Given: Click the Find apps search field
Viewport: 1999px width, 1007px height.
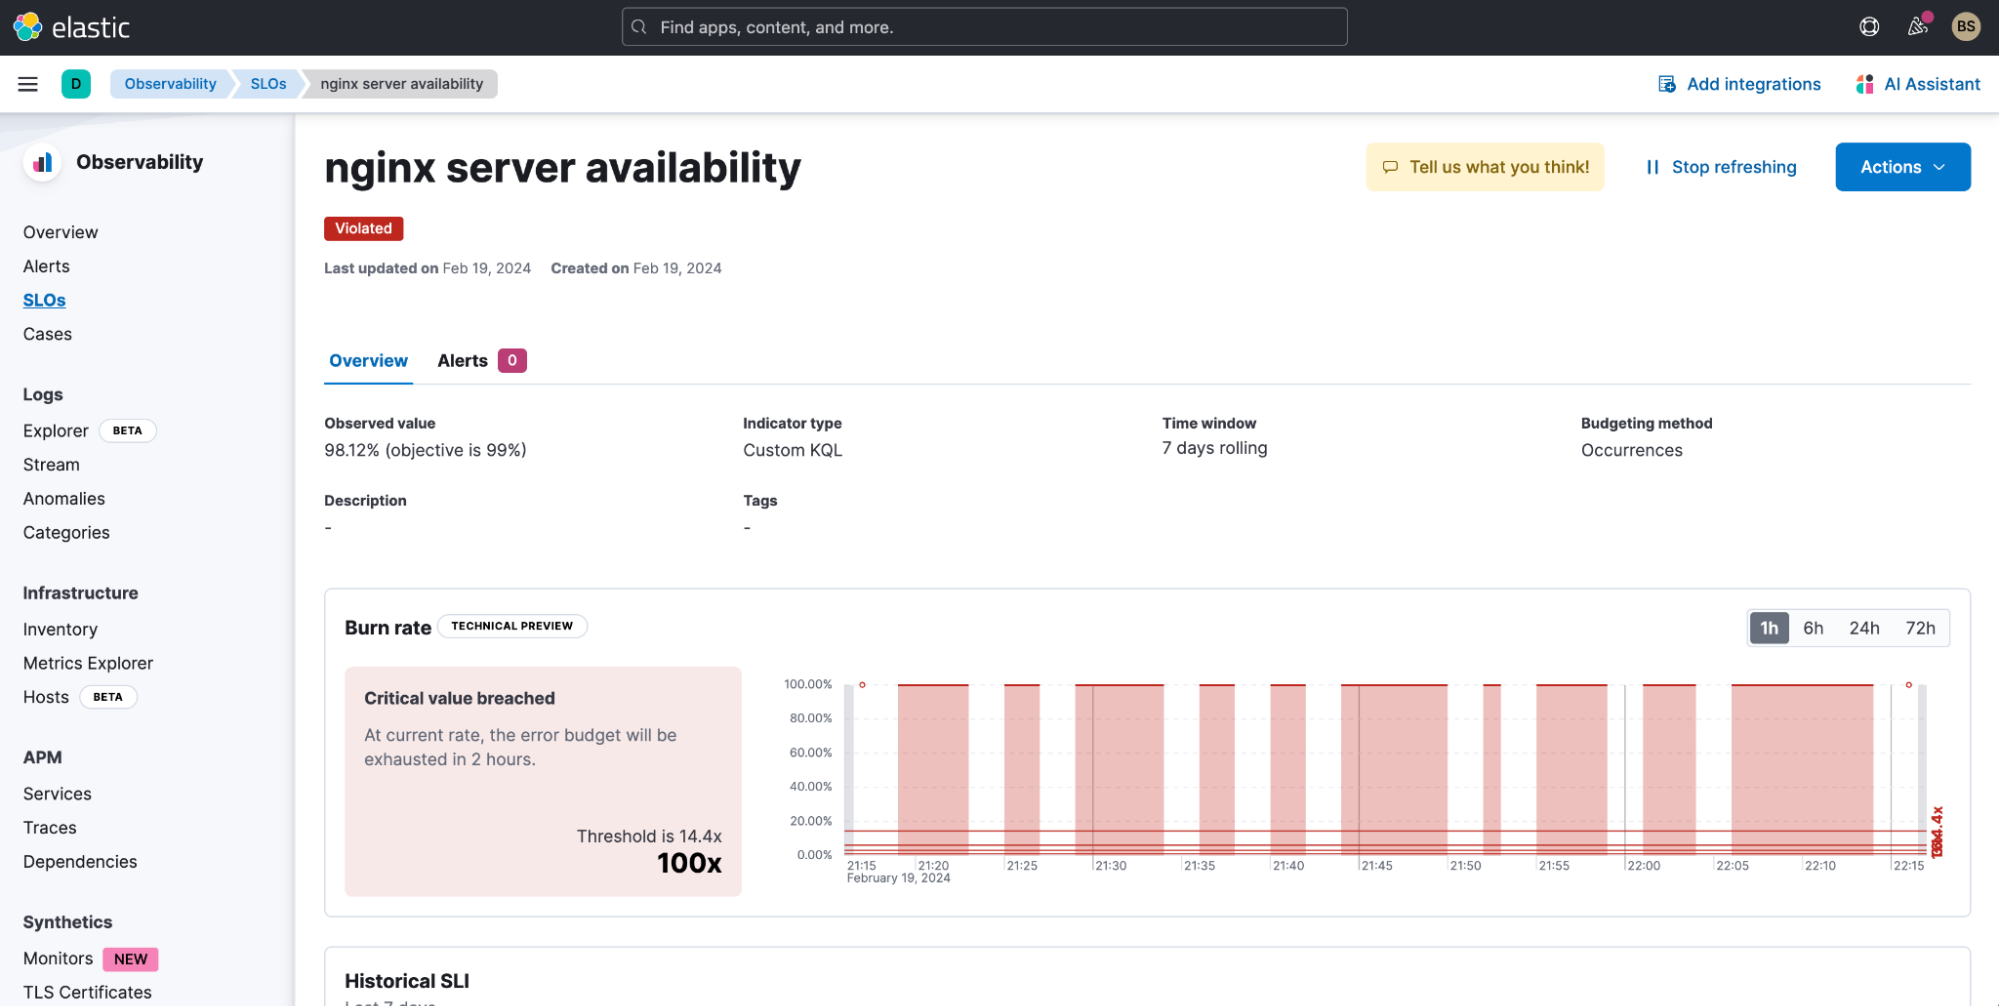Looking at the screenshot, I should point(983,27).
